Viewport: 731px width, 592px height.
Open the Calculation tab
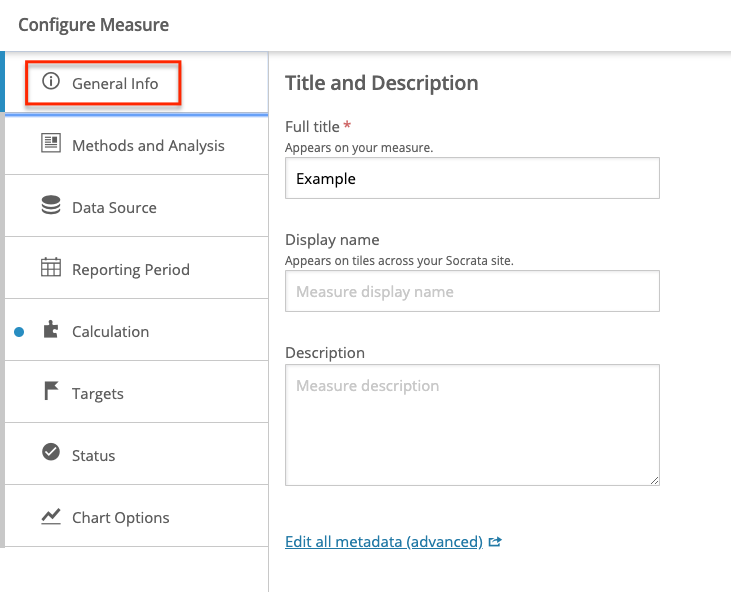pos(136,330)
